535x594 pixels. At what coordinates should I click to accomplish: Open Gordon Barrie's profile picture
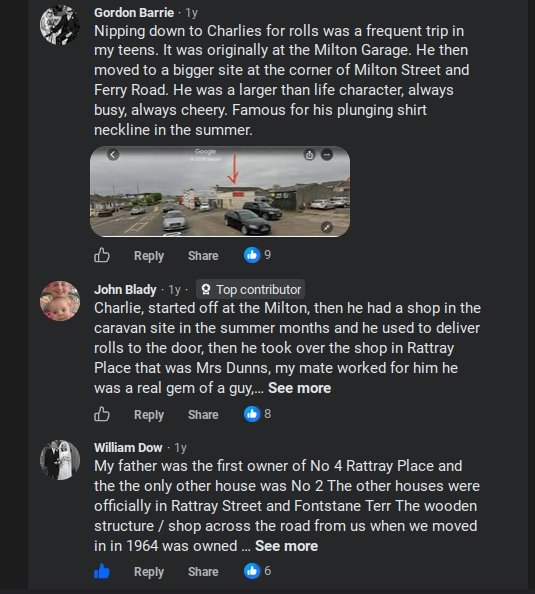pos(60,25)
